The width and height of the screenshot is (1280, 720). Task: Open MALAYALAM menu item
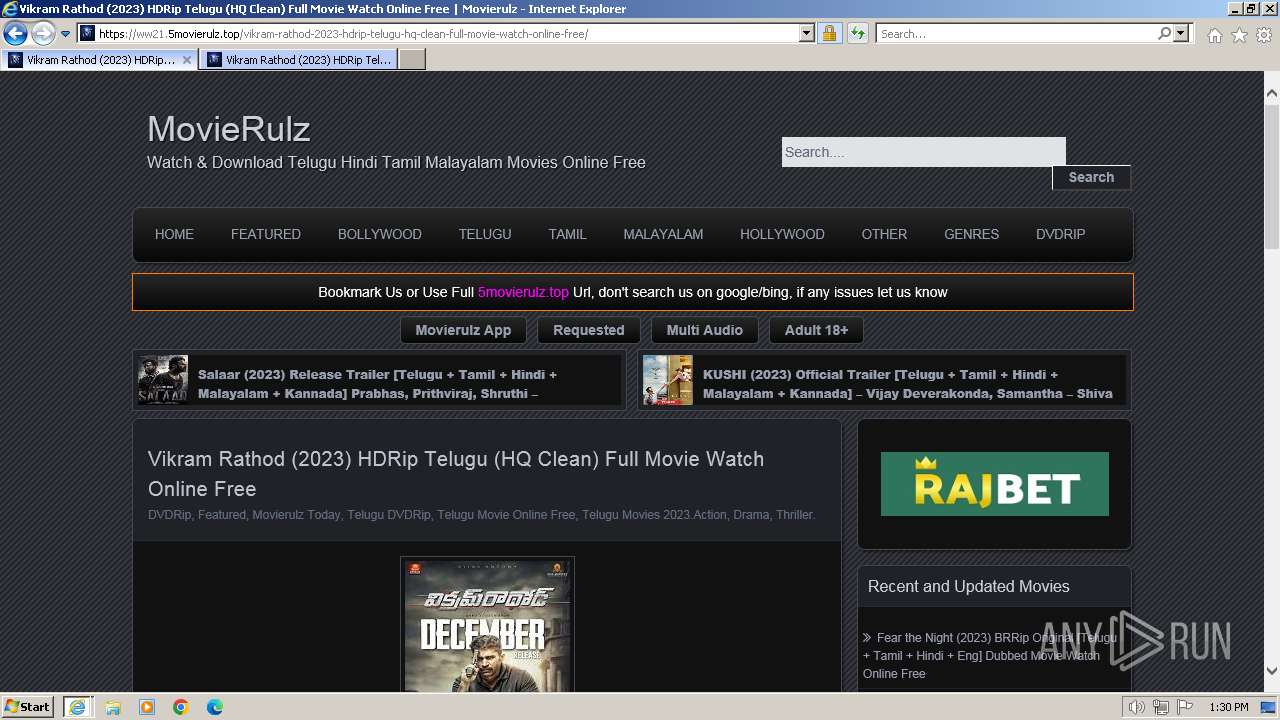663,234
